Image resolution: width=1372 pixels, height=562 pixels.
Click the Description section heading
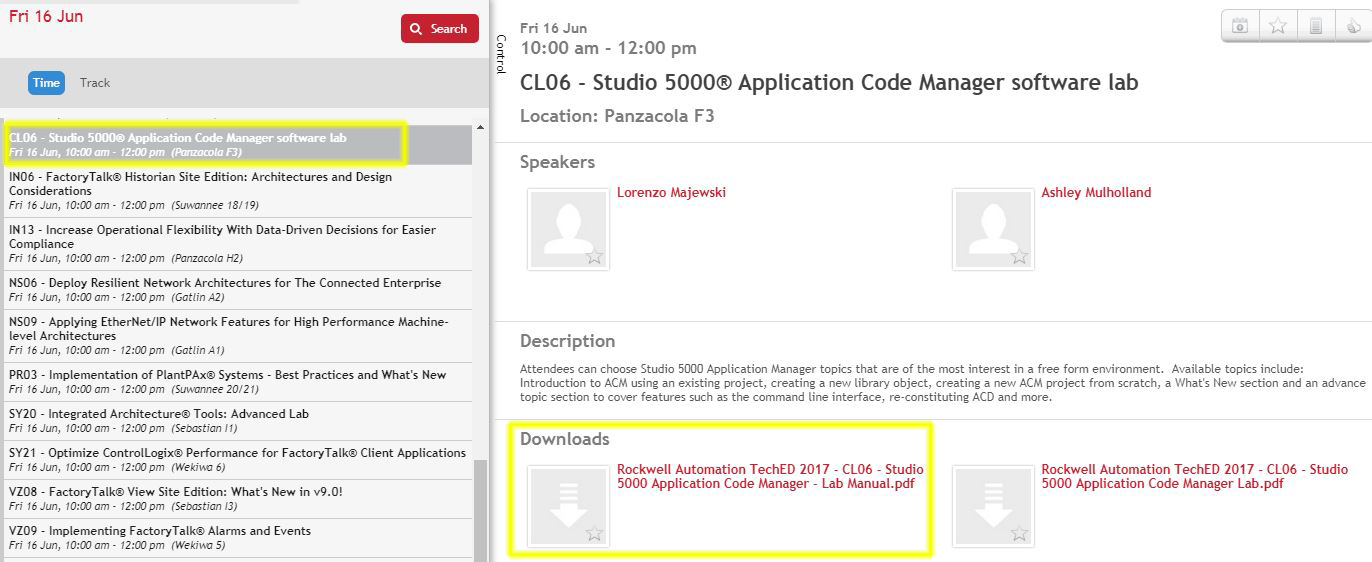tap(567, 341)
